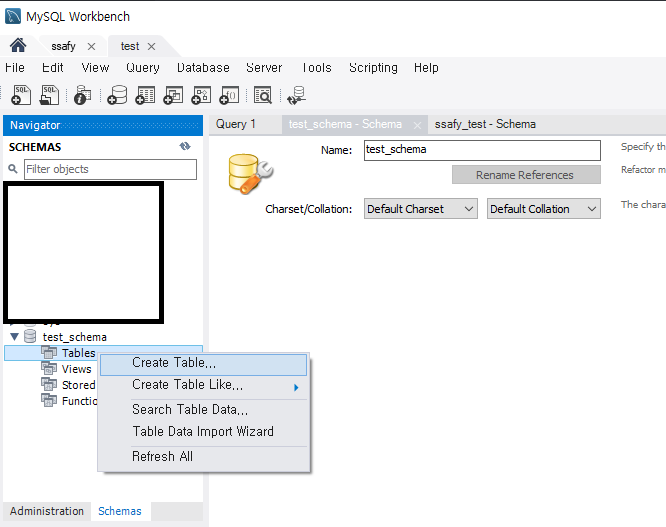Screen dimensions: 666x527
Task: Click the Stored Procedures folder icon
Action: (49, 384)
